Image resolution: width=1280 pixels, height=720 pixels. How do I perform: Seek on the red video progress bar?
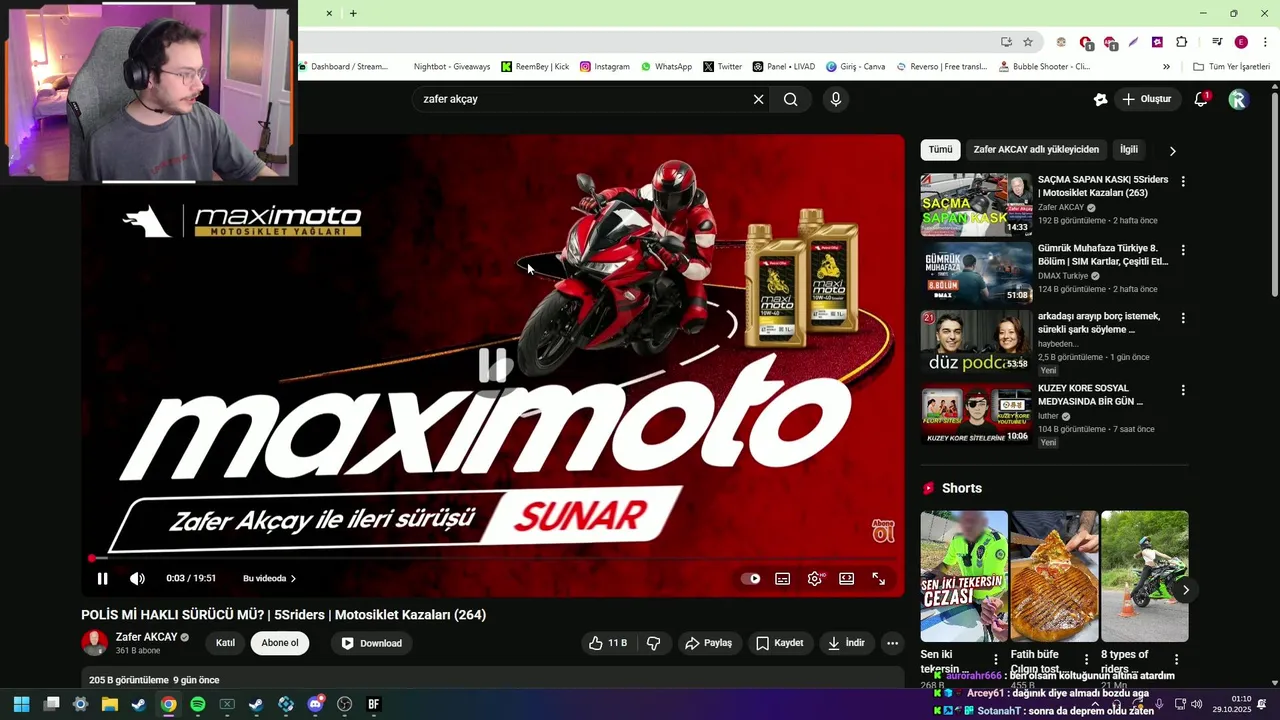492,558
